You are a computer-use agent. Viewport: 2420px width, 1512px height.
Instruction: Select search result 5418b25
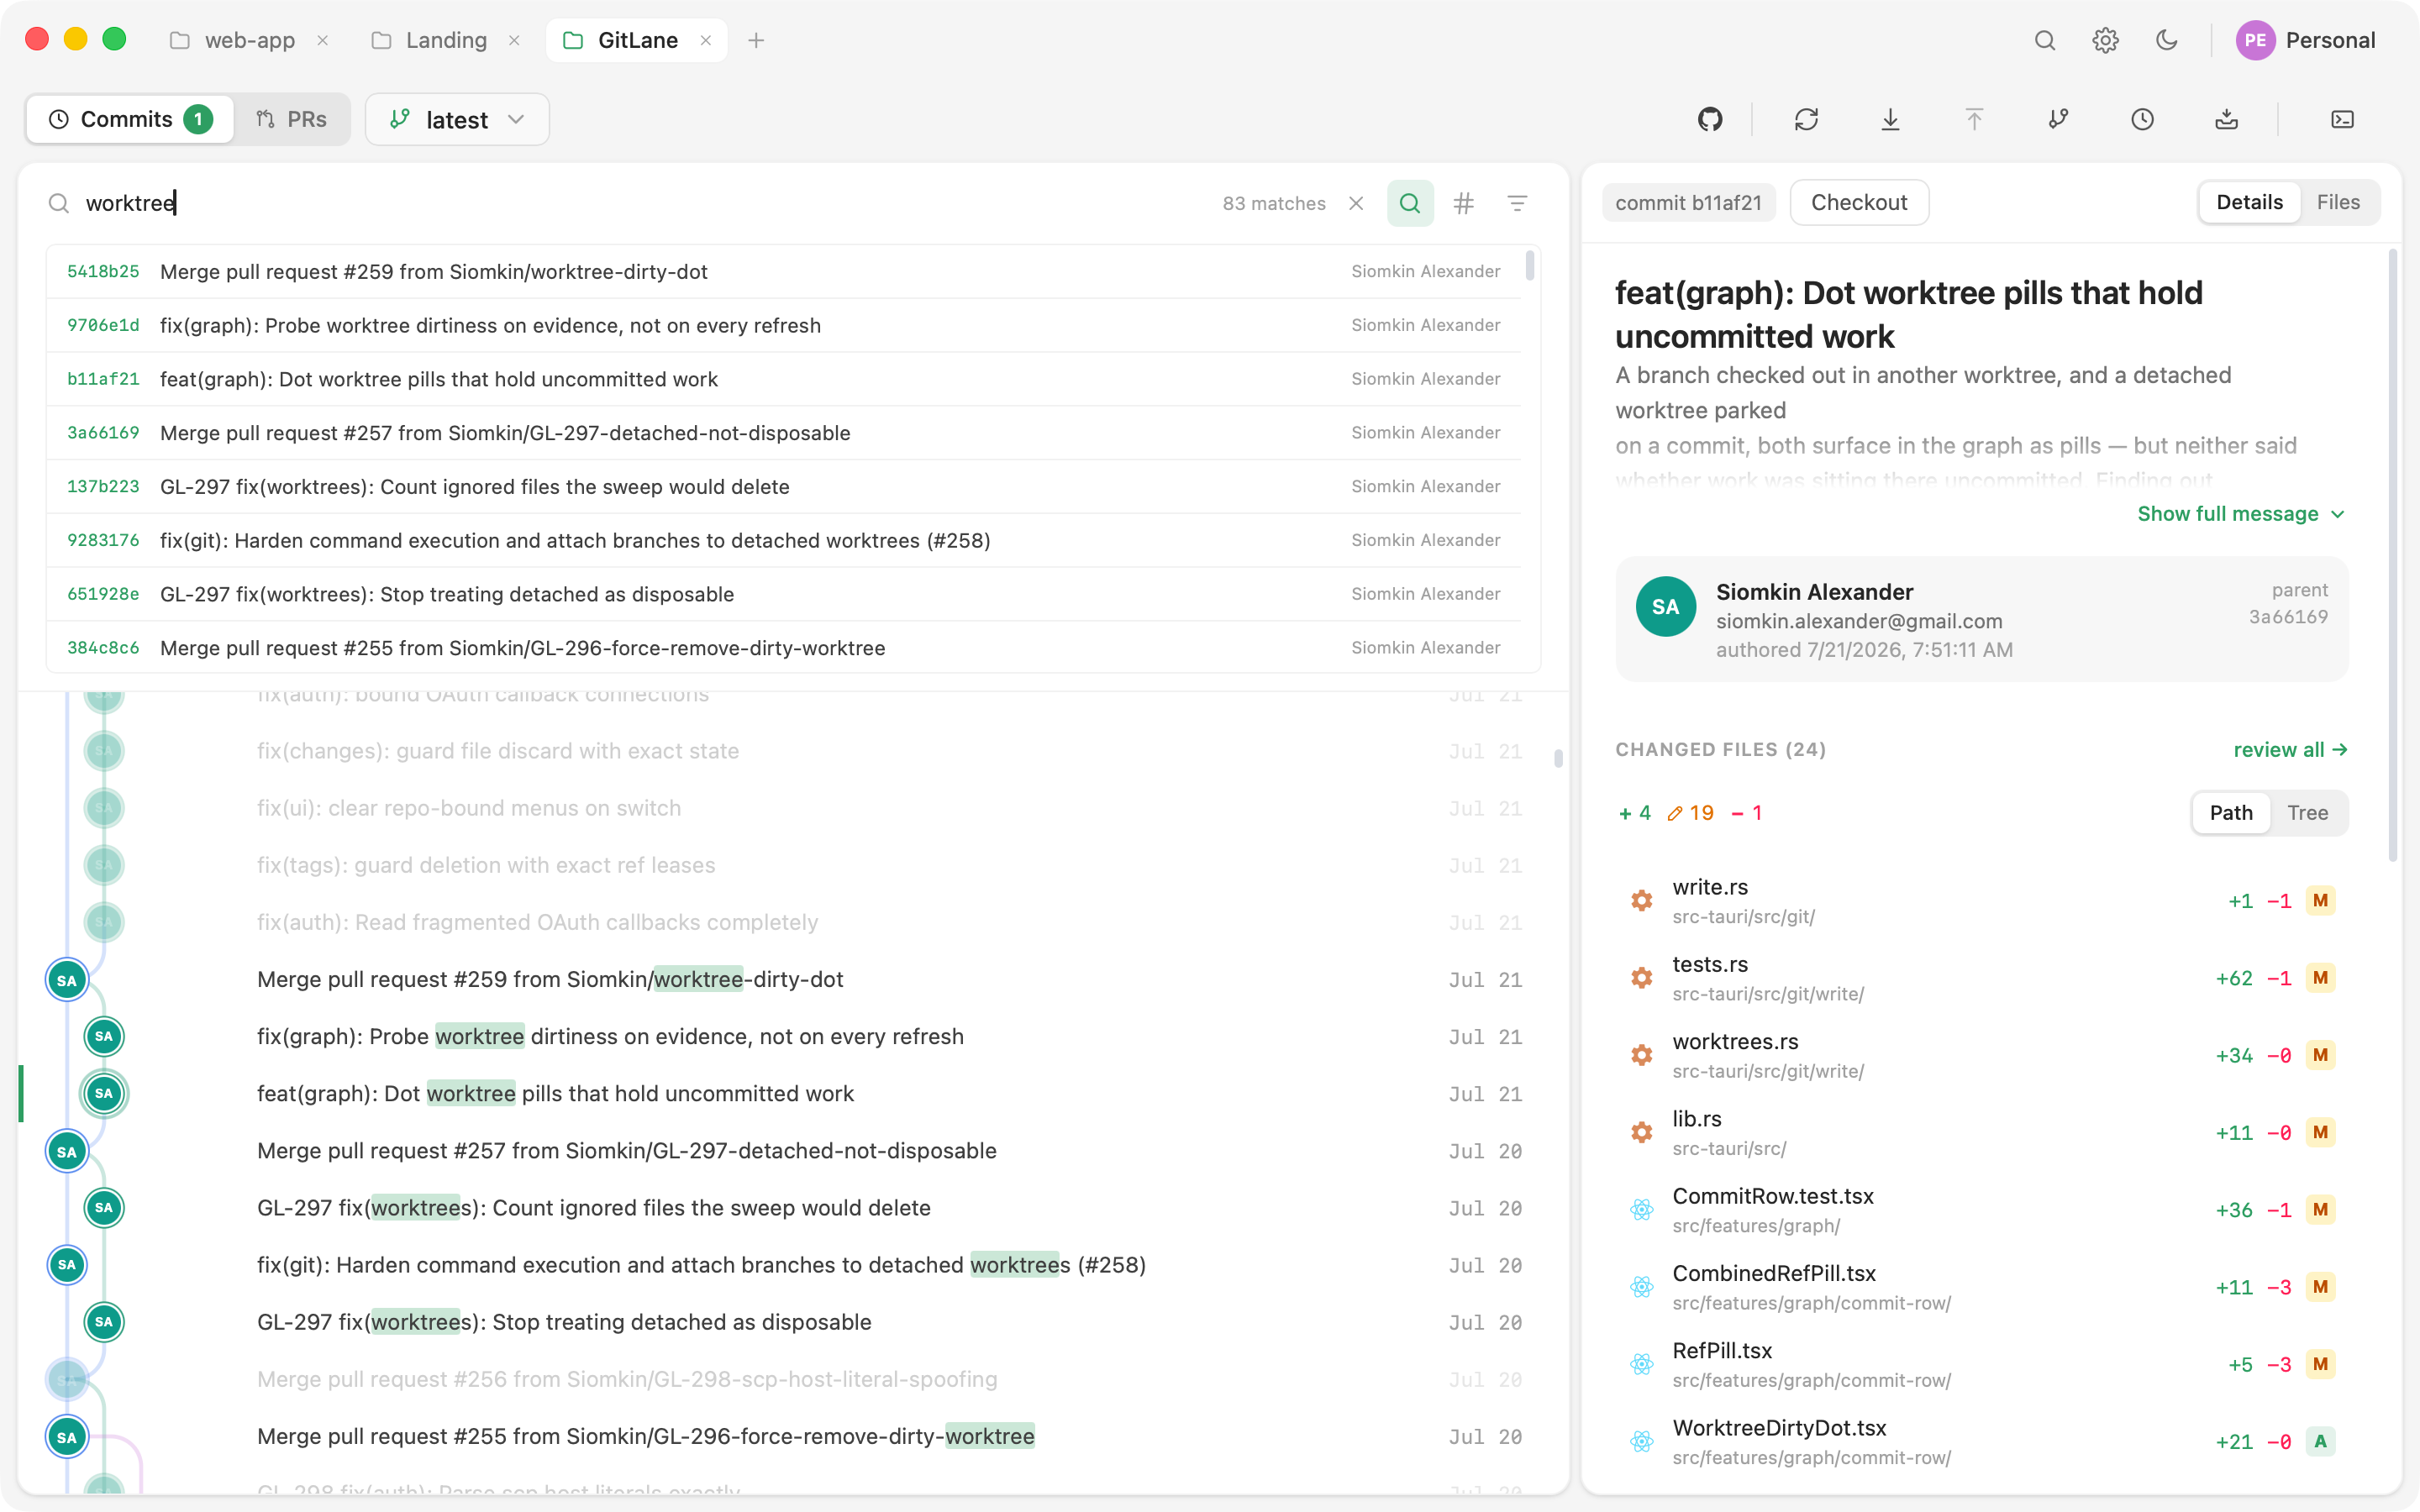point(784,271)
